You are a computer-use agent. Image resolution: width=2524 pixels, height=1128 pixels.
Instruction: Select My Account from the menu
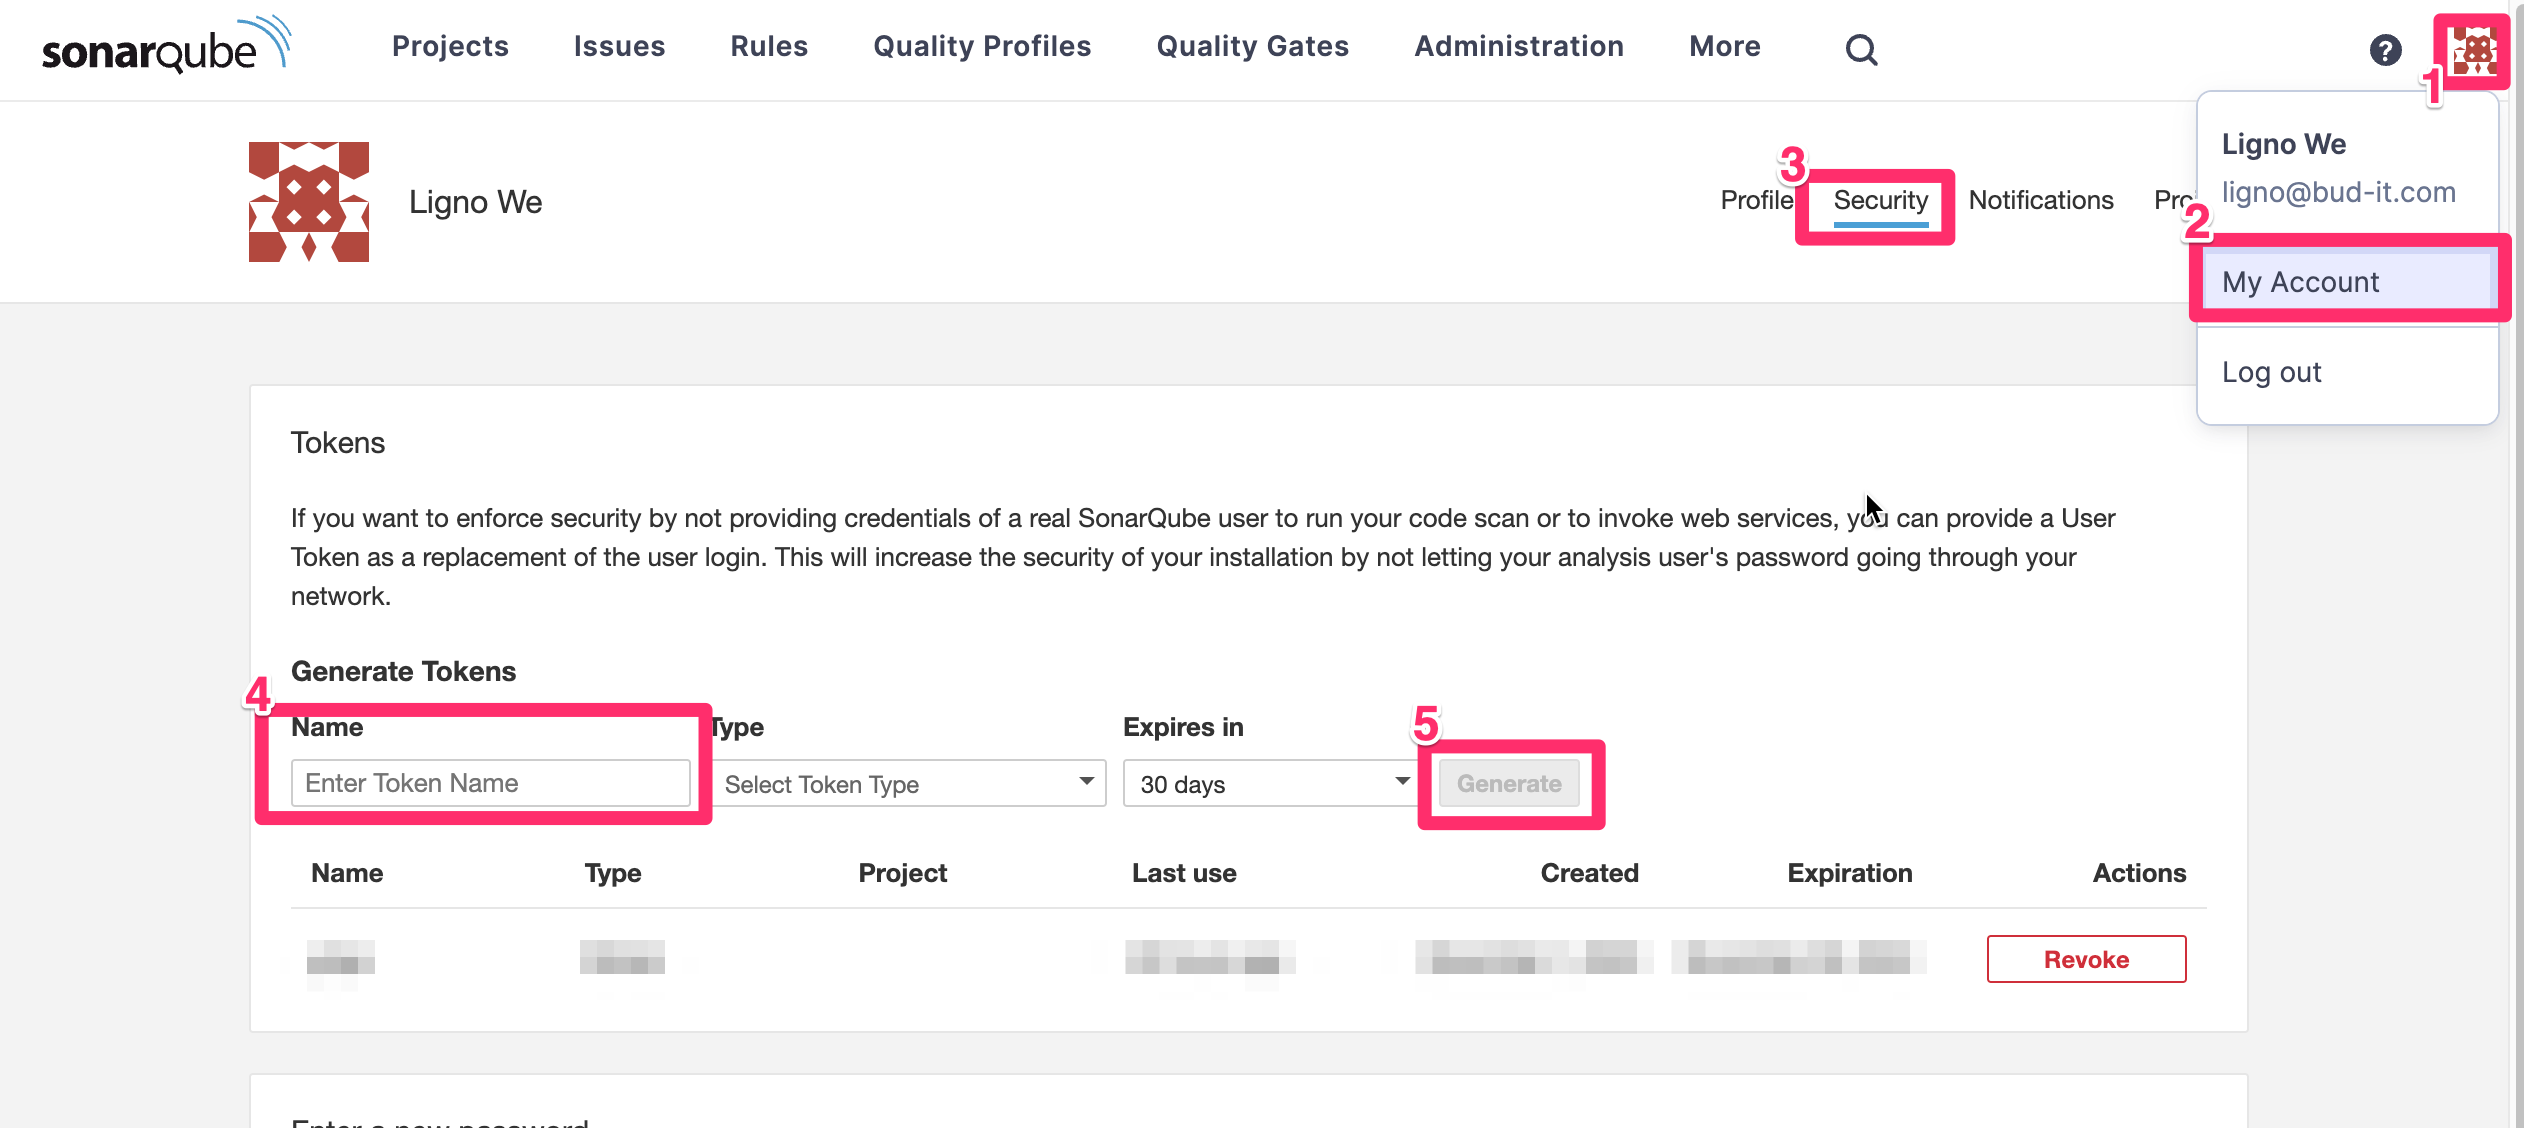pos(2301,281)
